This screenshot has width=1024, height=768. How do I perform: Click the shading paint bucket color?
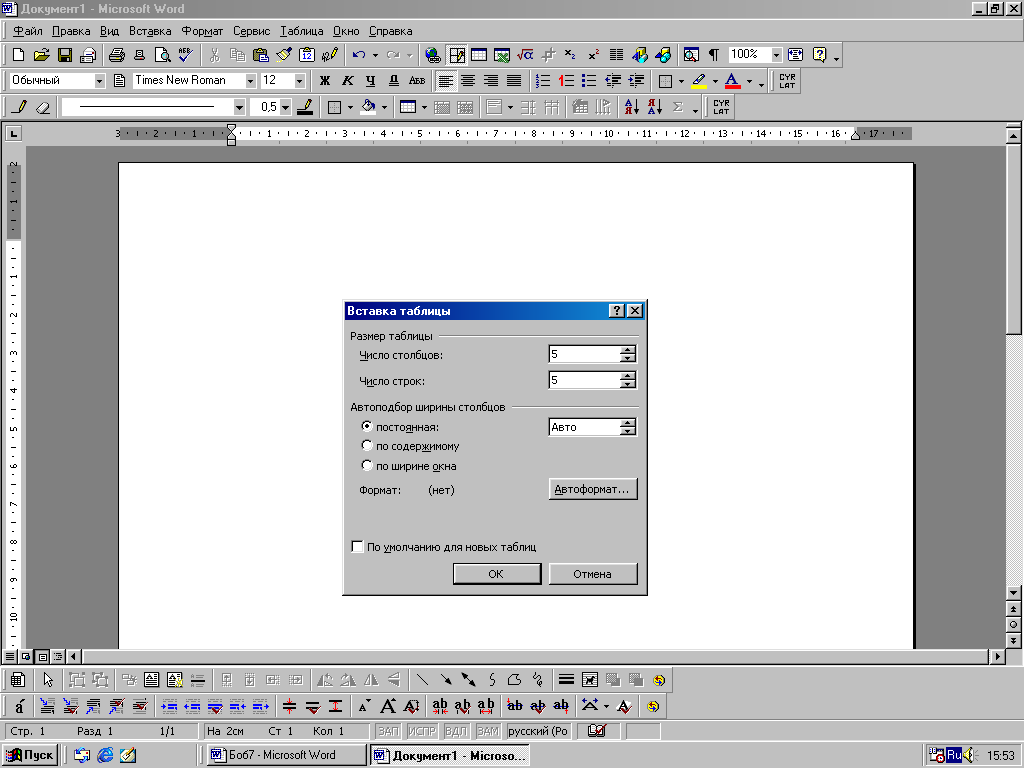click(368, 107)
